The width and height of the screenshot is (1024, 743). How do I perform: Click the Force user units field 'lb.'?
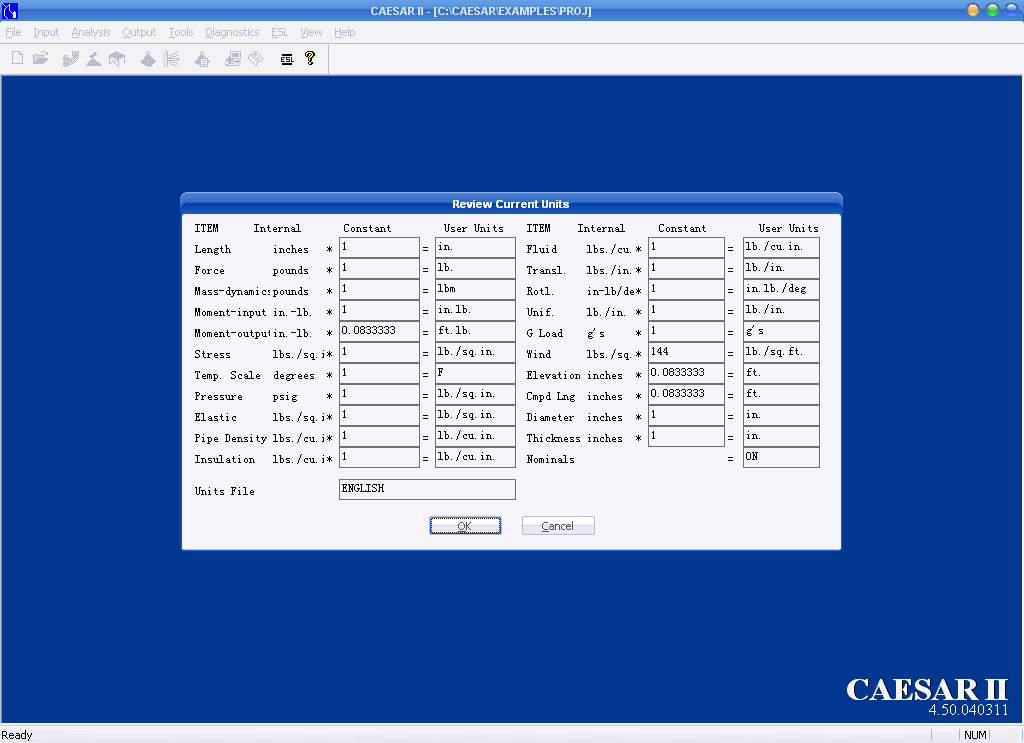pos(475,268)
